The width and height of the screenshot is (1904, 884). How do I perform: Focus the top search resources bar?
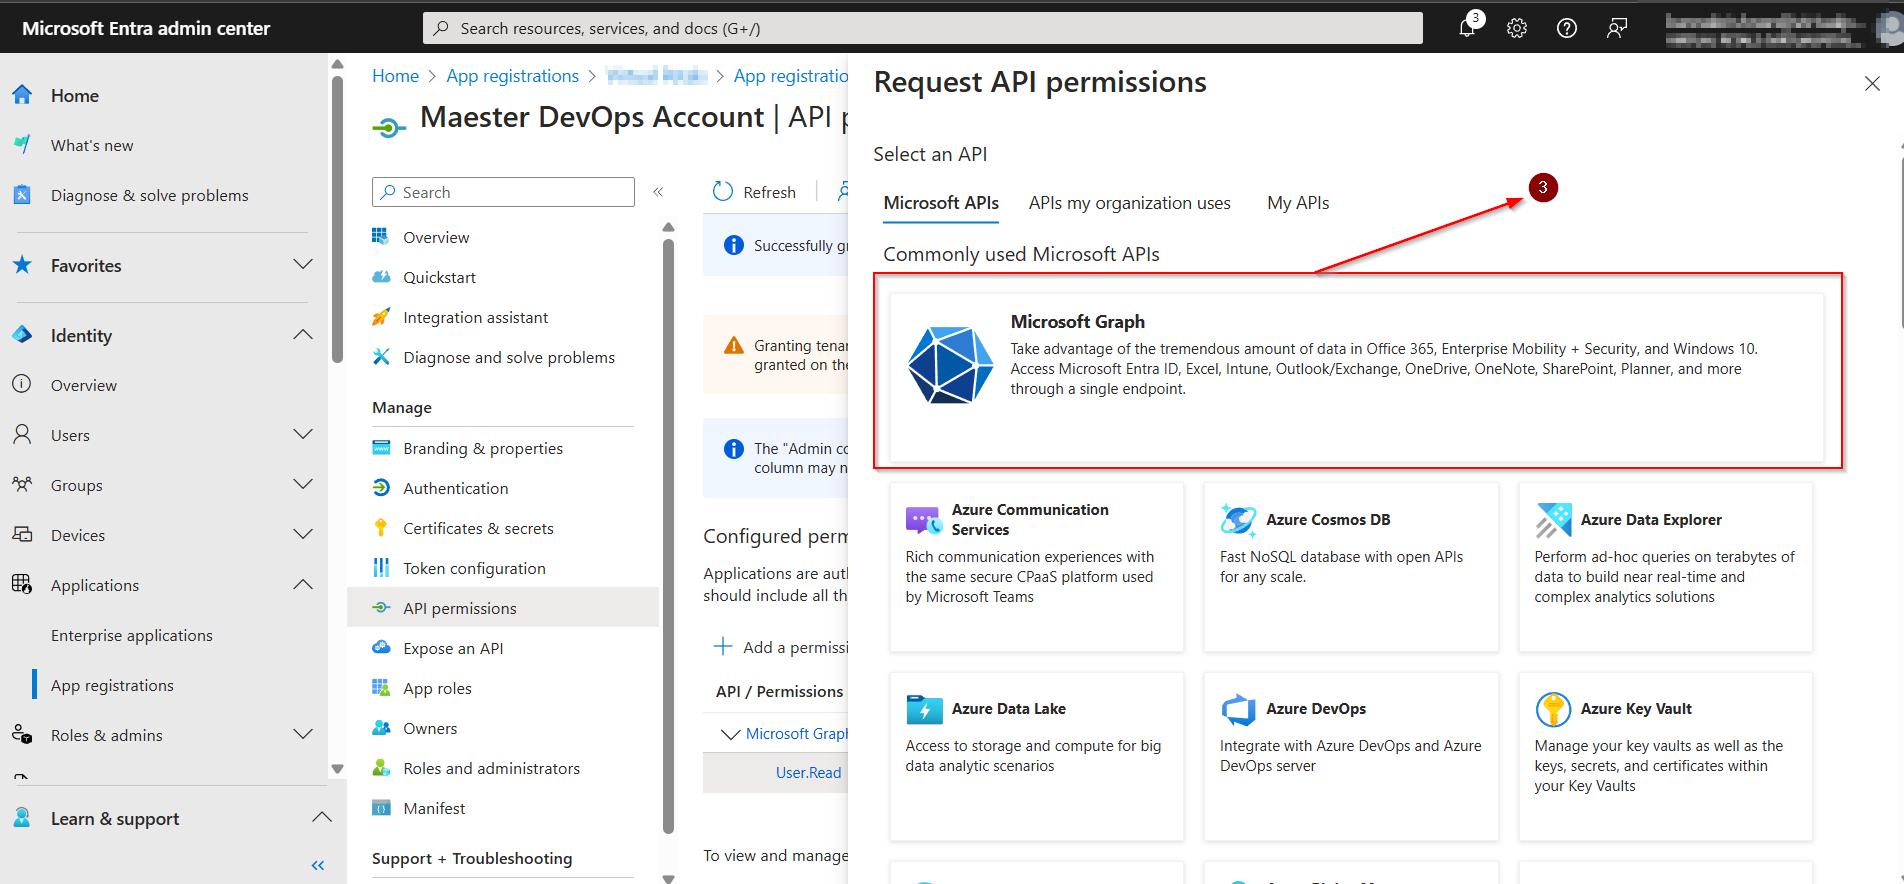pyautogui.click(x=922, y=28)
